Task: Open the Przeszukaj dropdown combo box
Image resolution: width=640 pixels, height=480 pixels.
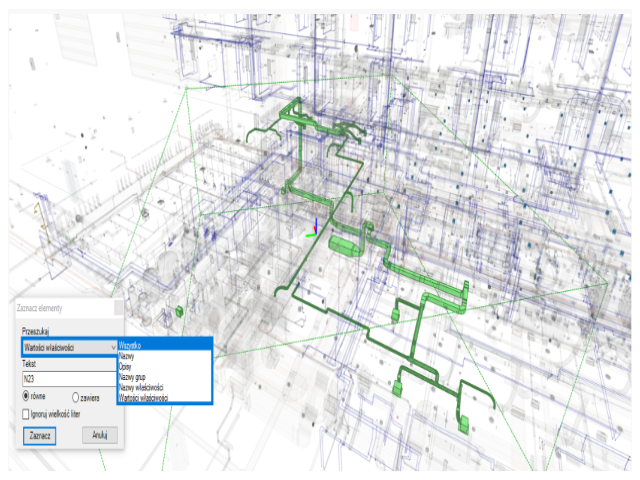Action: 65,346
